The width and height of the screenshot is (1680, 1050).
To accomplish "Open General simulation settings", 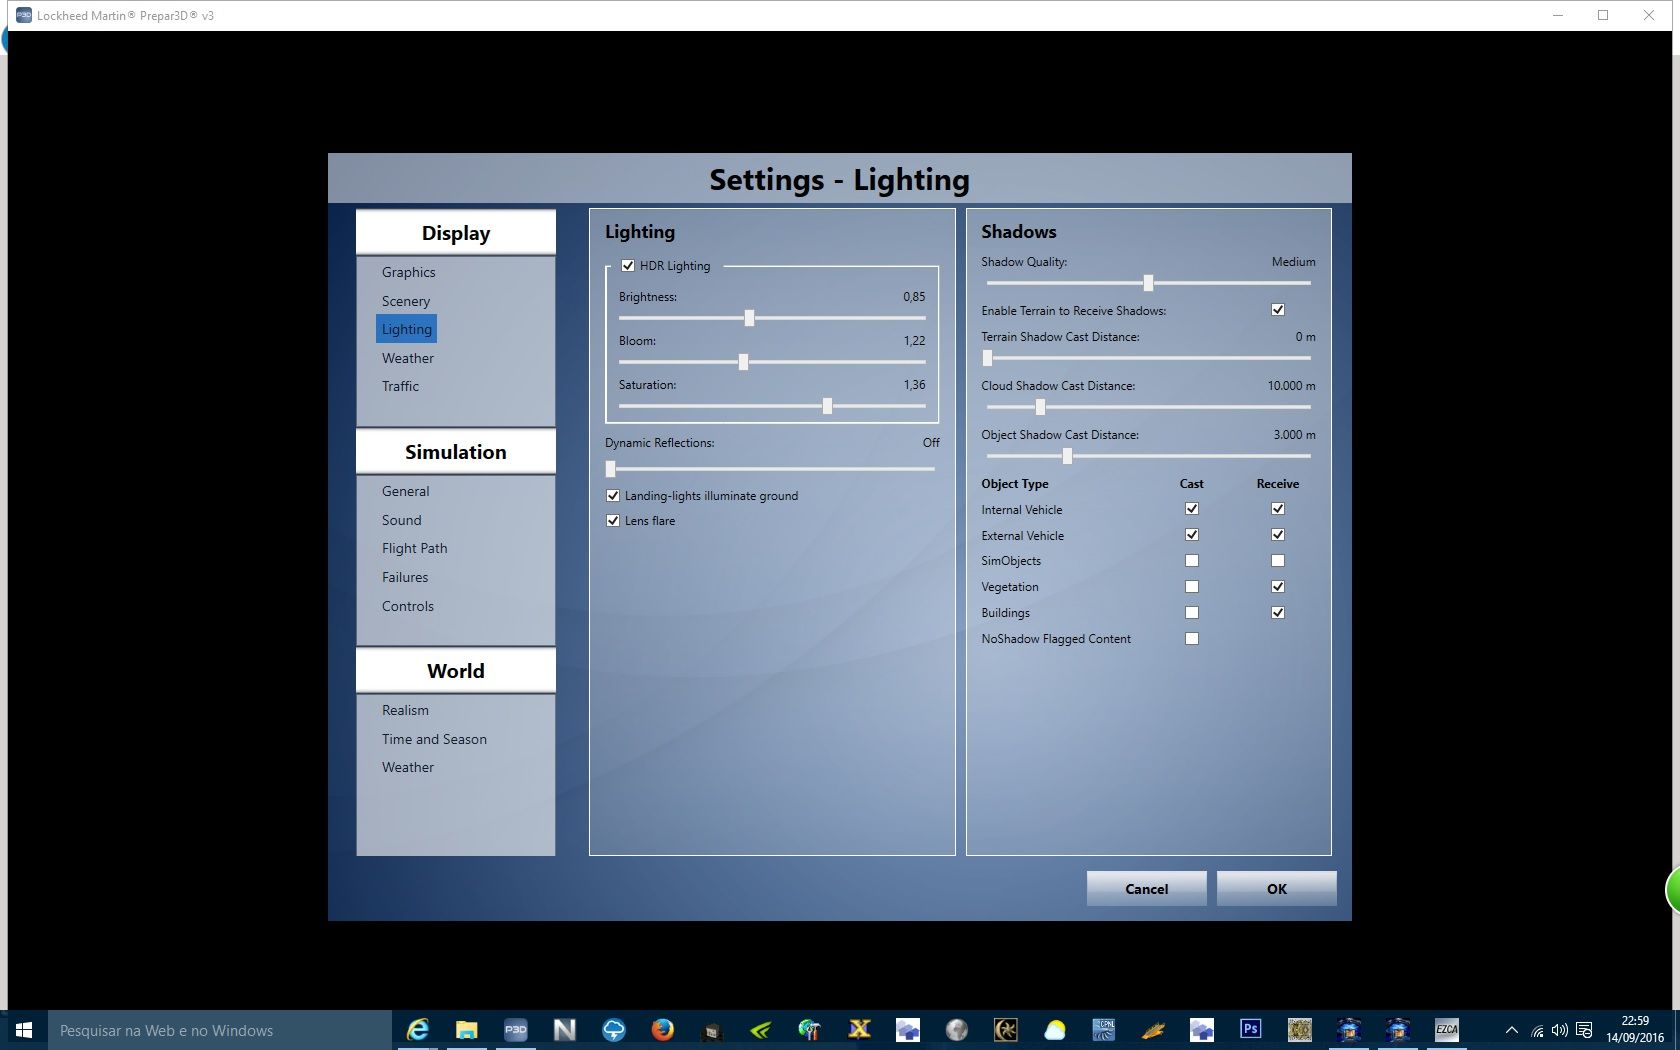I will click(x=405, y=491).
